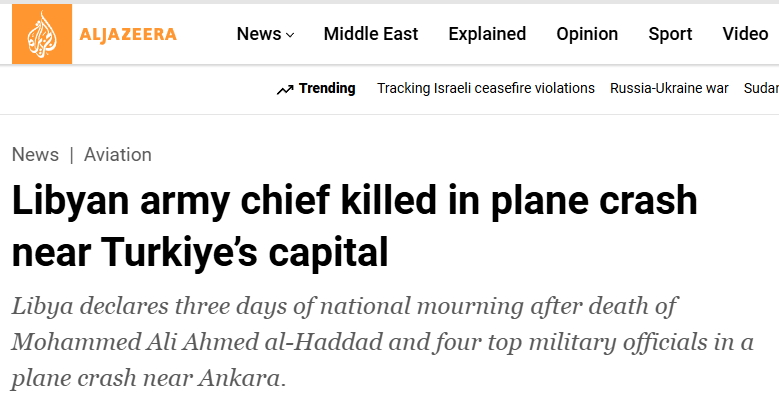Go to the Middle East section
Viewport: 779px width, 402px height.
pyautogui.click(x=372, y=34)
